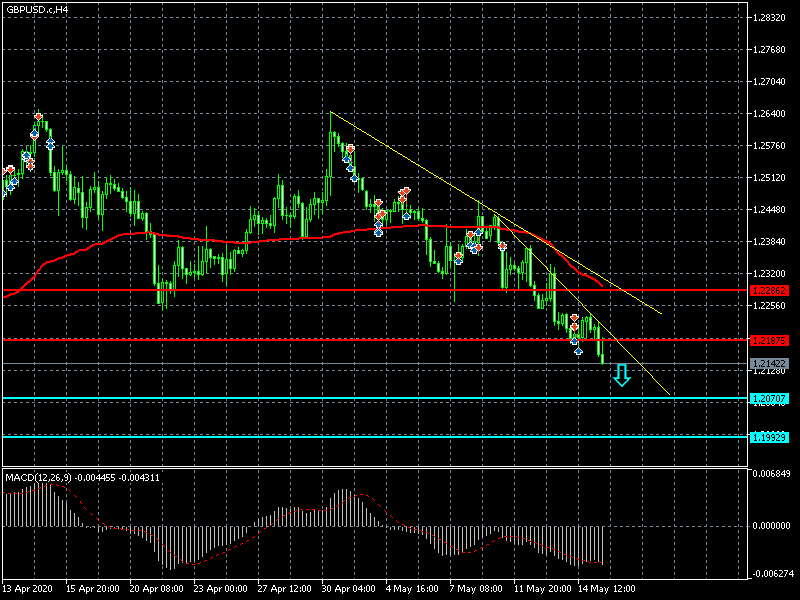
Task: Click the red marker at the 13 April peak
Action: (38, 117)
